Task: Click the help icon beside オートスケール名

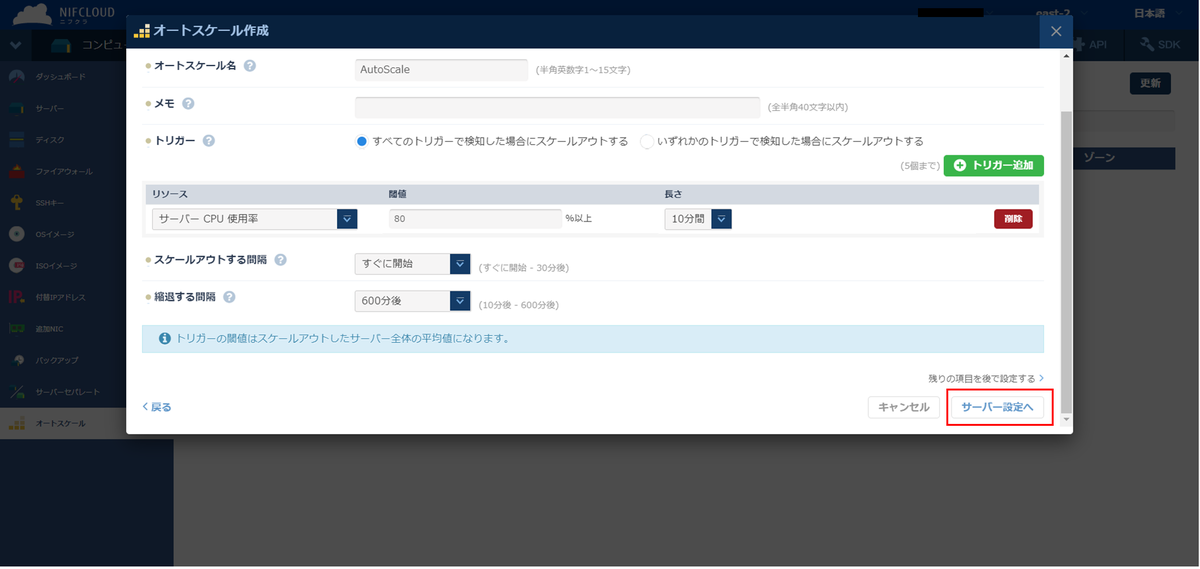Action: click(x=249, y=66)
